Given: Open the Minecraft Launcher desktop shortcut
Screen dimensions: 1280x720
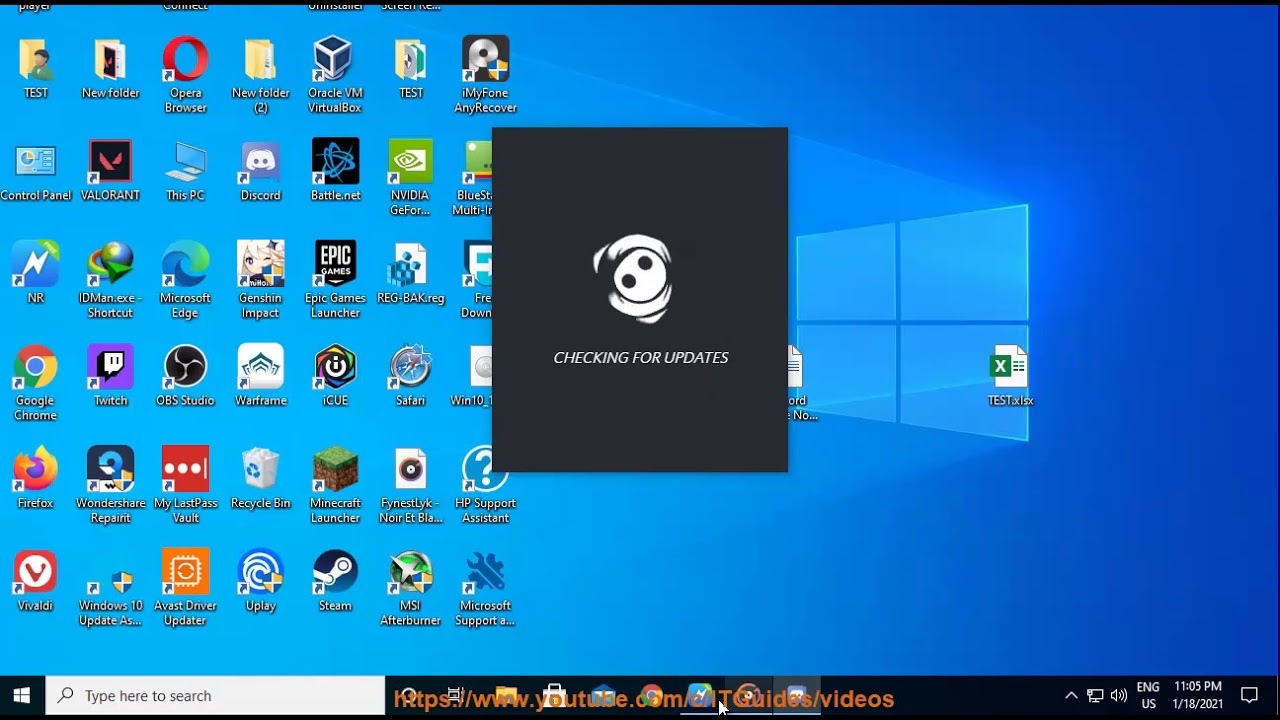Looking at the screenshot, I should pos(335,485).
